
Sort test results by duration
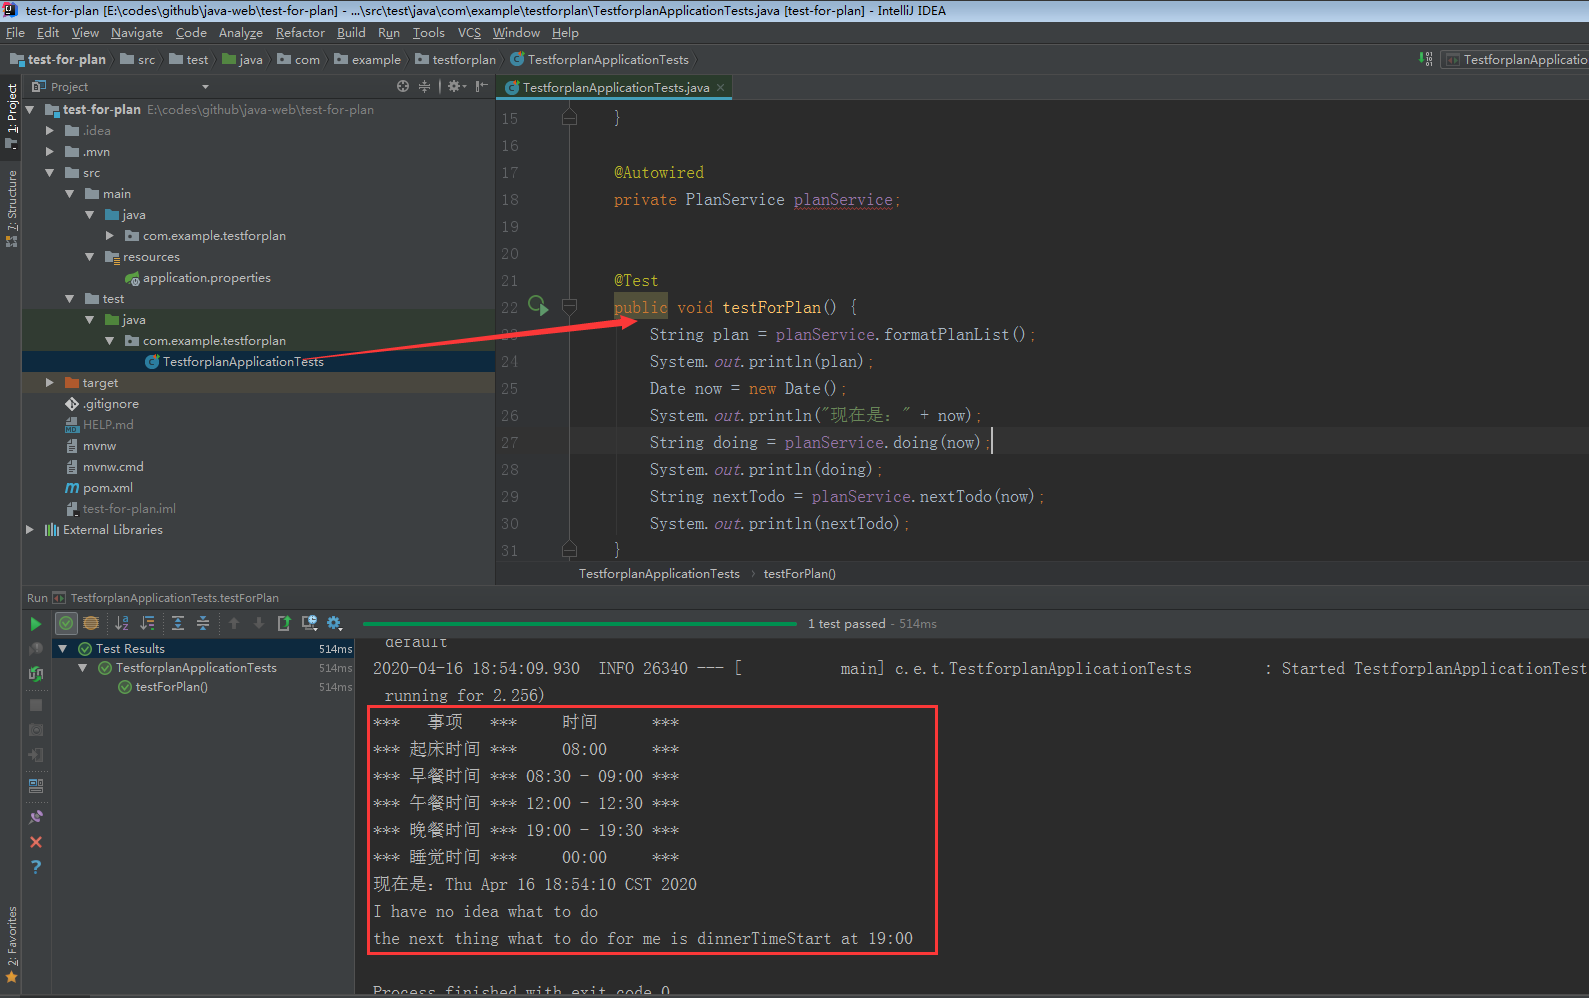click(148, 624)
